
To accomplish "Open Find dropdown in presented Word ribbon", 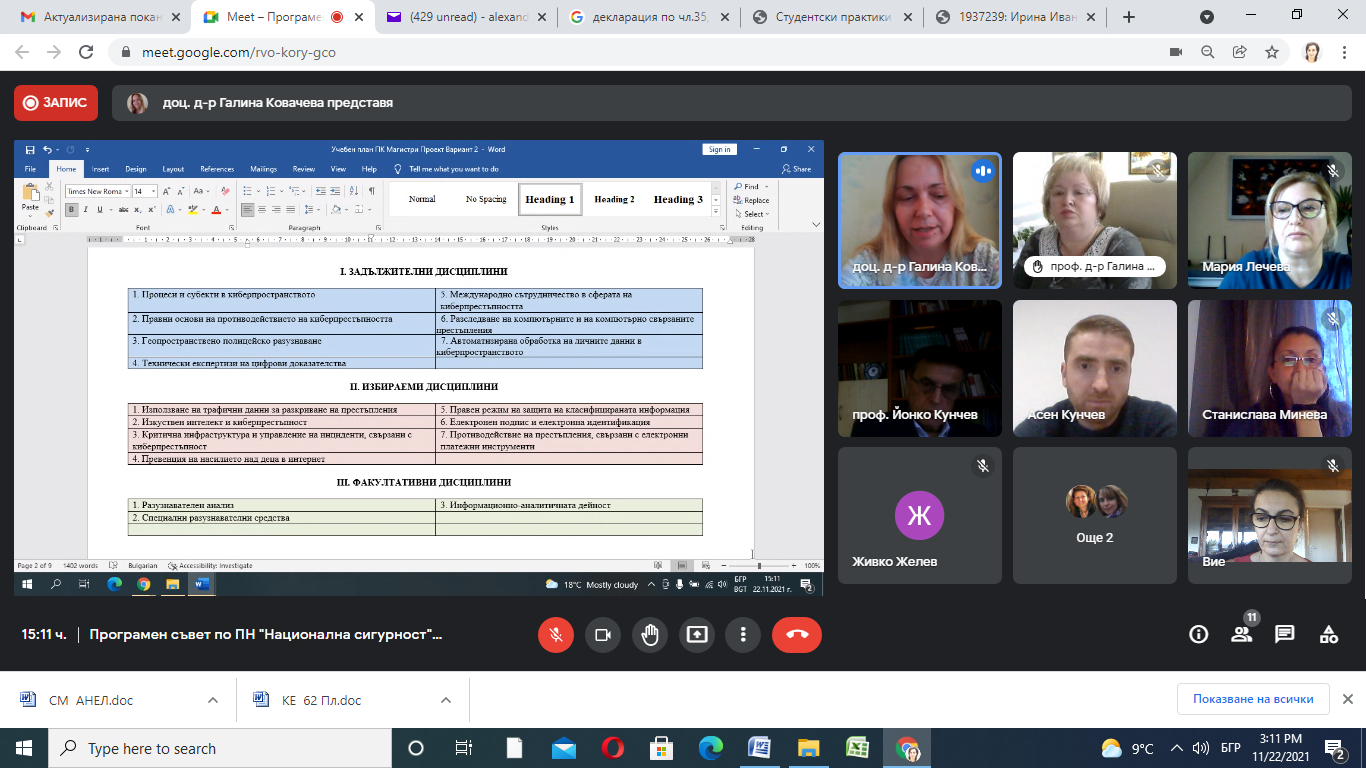I will click(749, 187).
